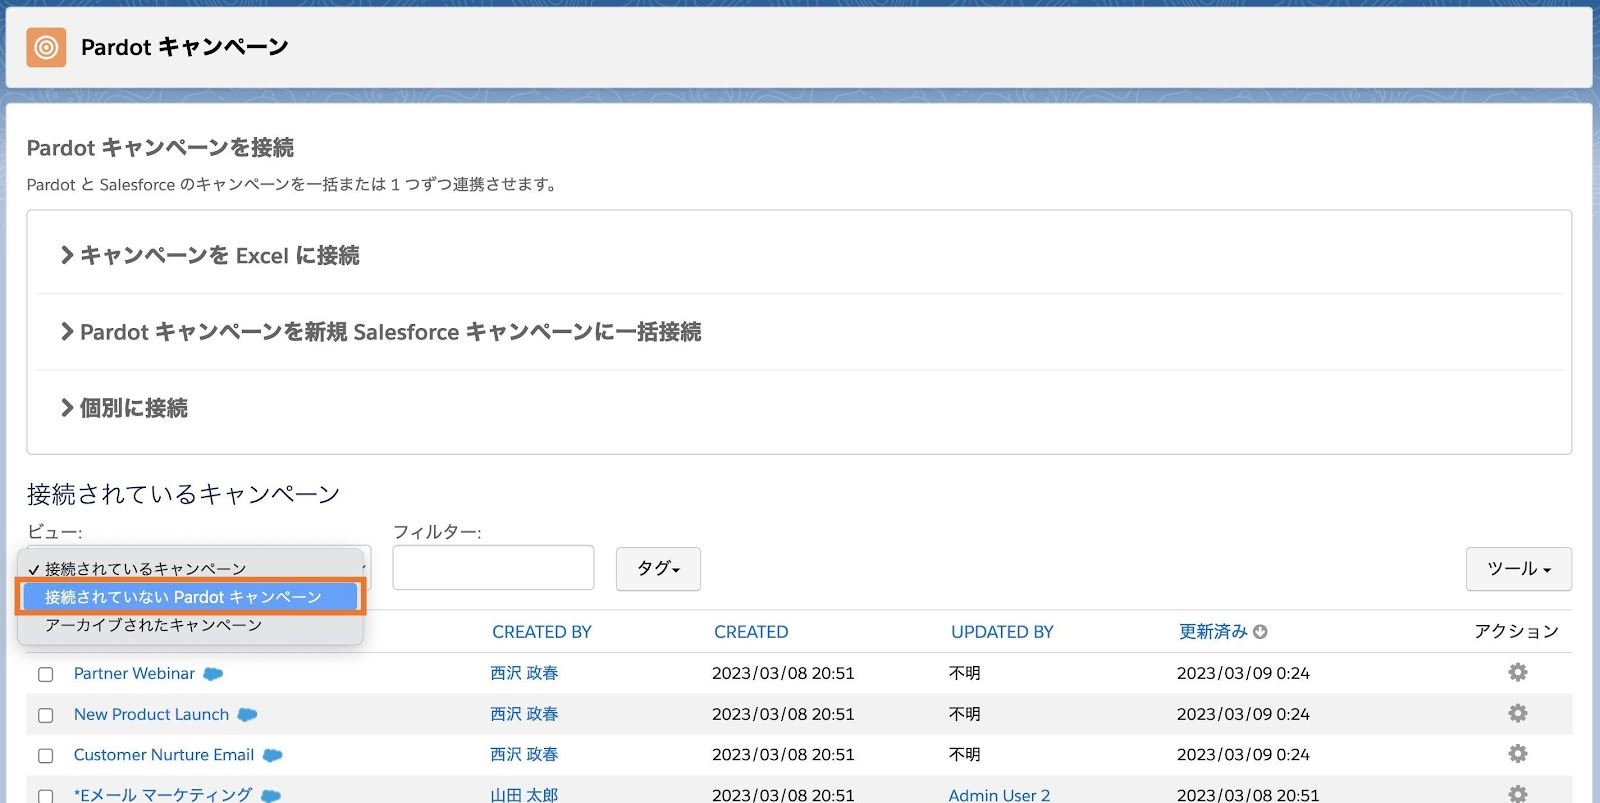Click the アクション column header text
The width and height of the screenshot is (1600, 803).
[1516, 632]
